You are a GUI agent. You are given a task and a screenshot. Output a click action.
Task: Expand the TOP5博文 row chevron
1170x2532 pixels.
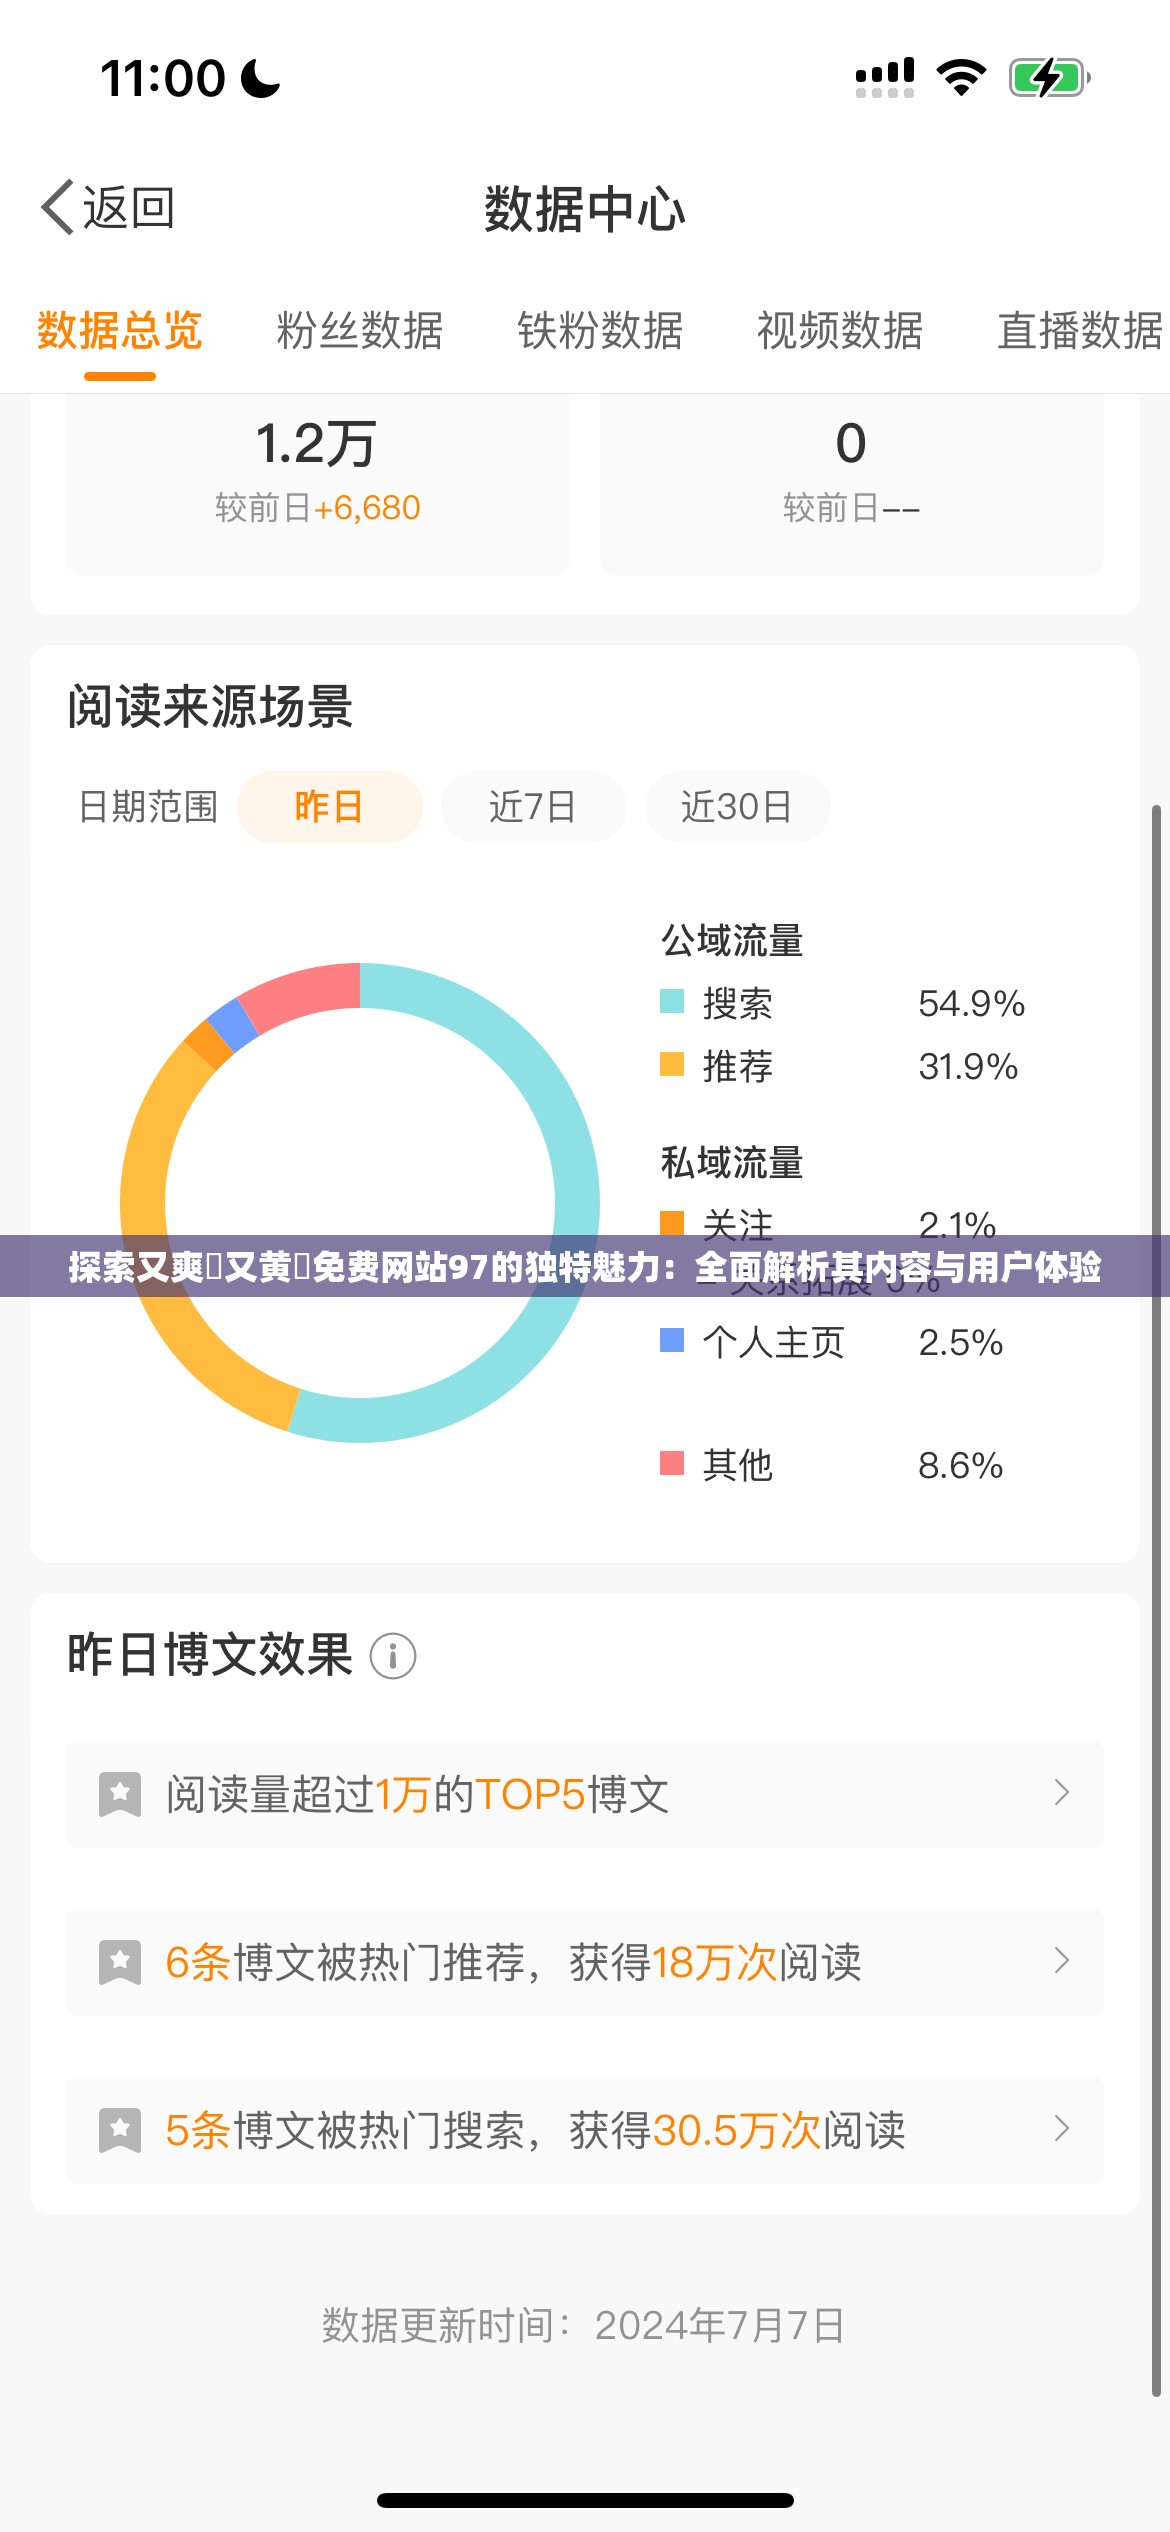pos(1061,1795)
